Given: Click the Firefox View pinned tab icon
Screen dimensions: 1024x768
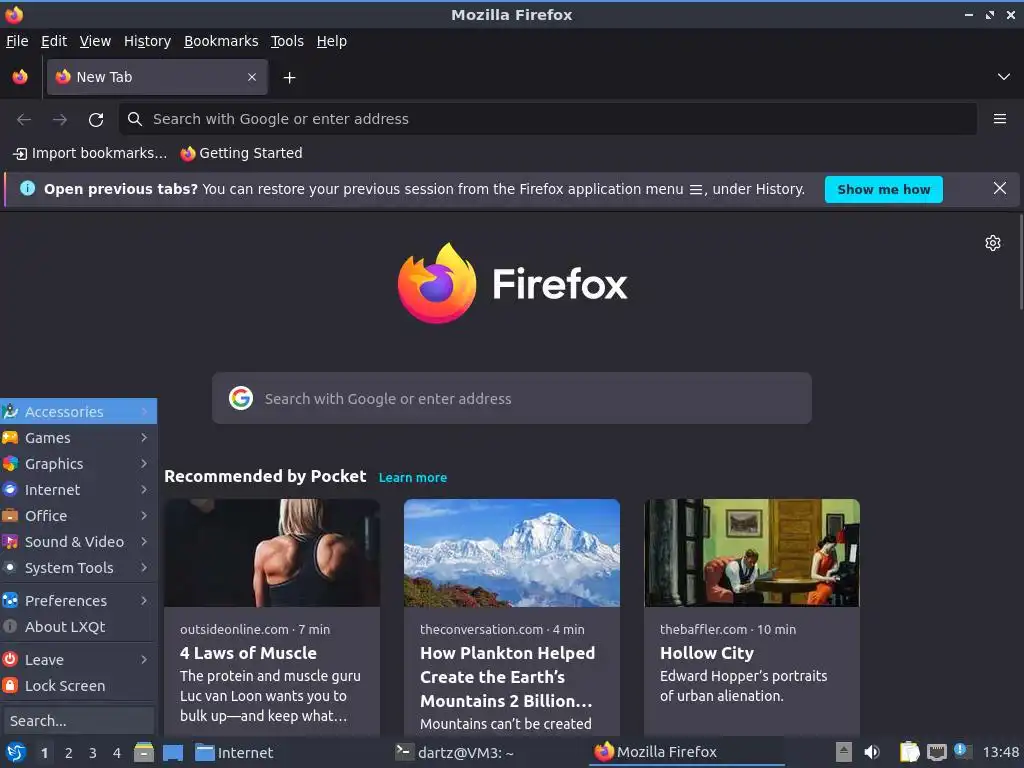Looking at the screenshot, I should tap(20, 77).
